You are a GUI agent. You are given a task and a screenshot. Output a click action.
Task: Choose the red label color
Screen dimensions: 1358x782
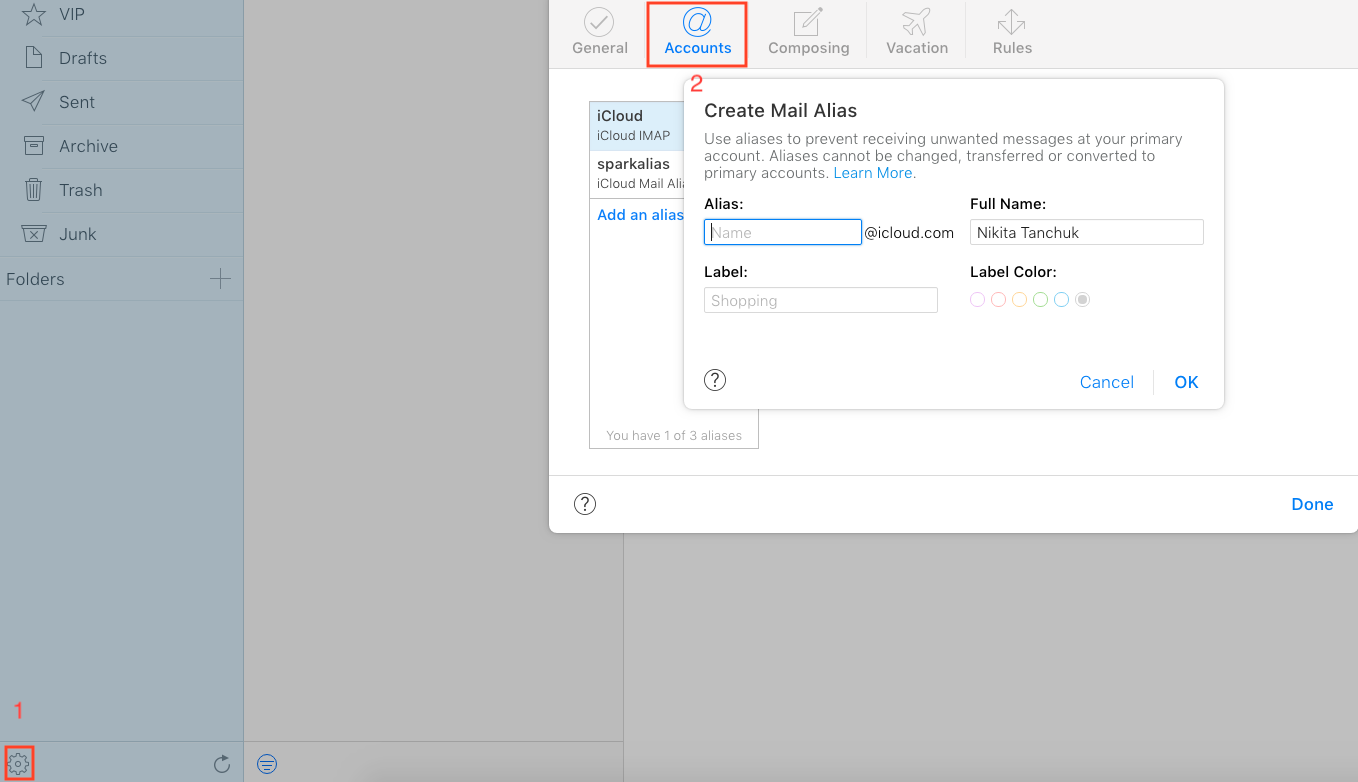(998, 299)
